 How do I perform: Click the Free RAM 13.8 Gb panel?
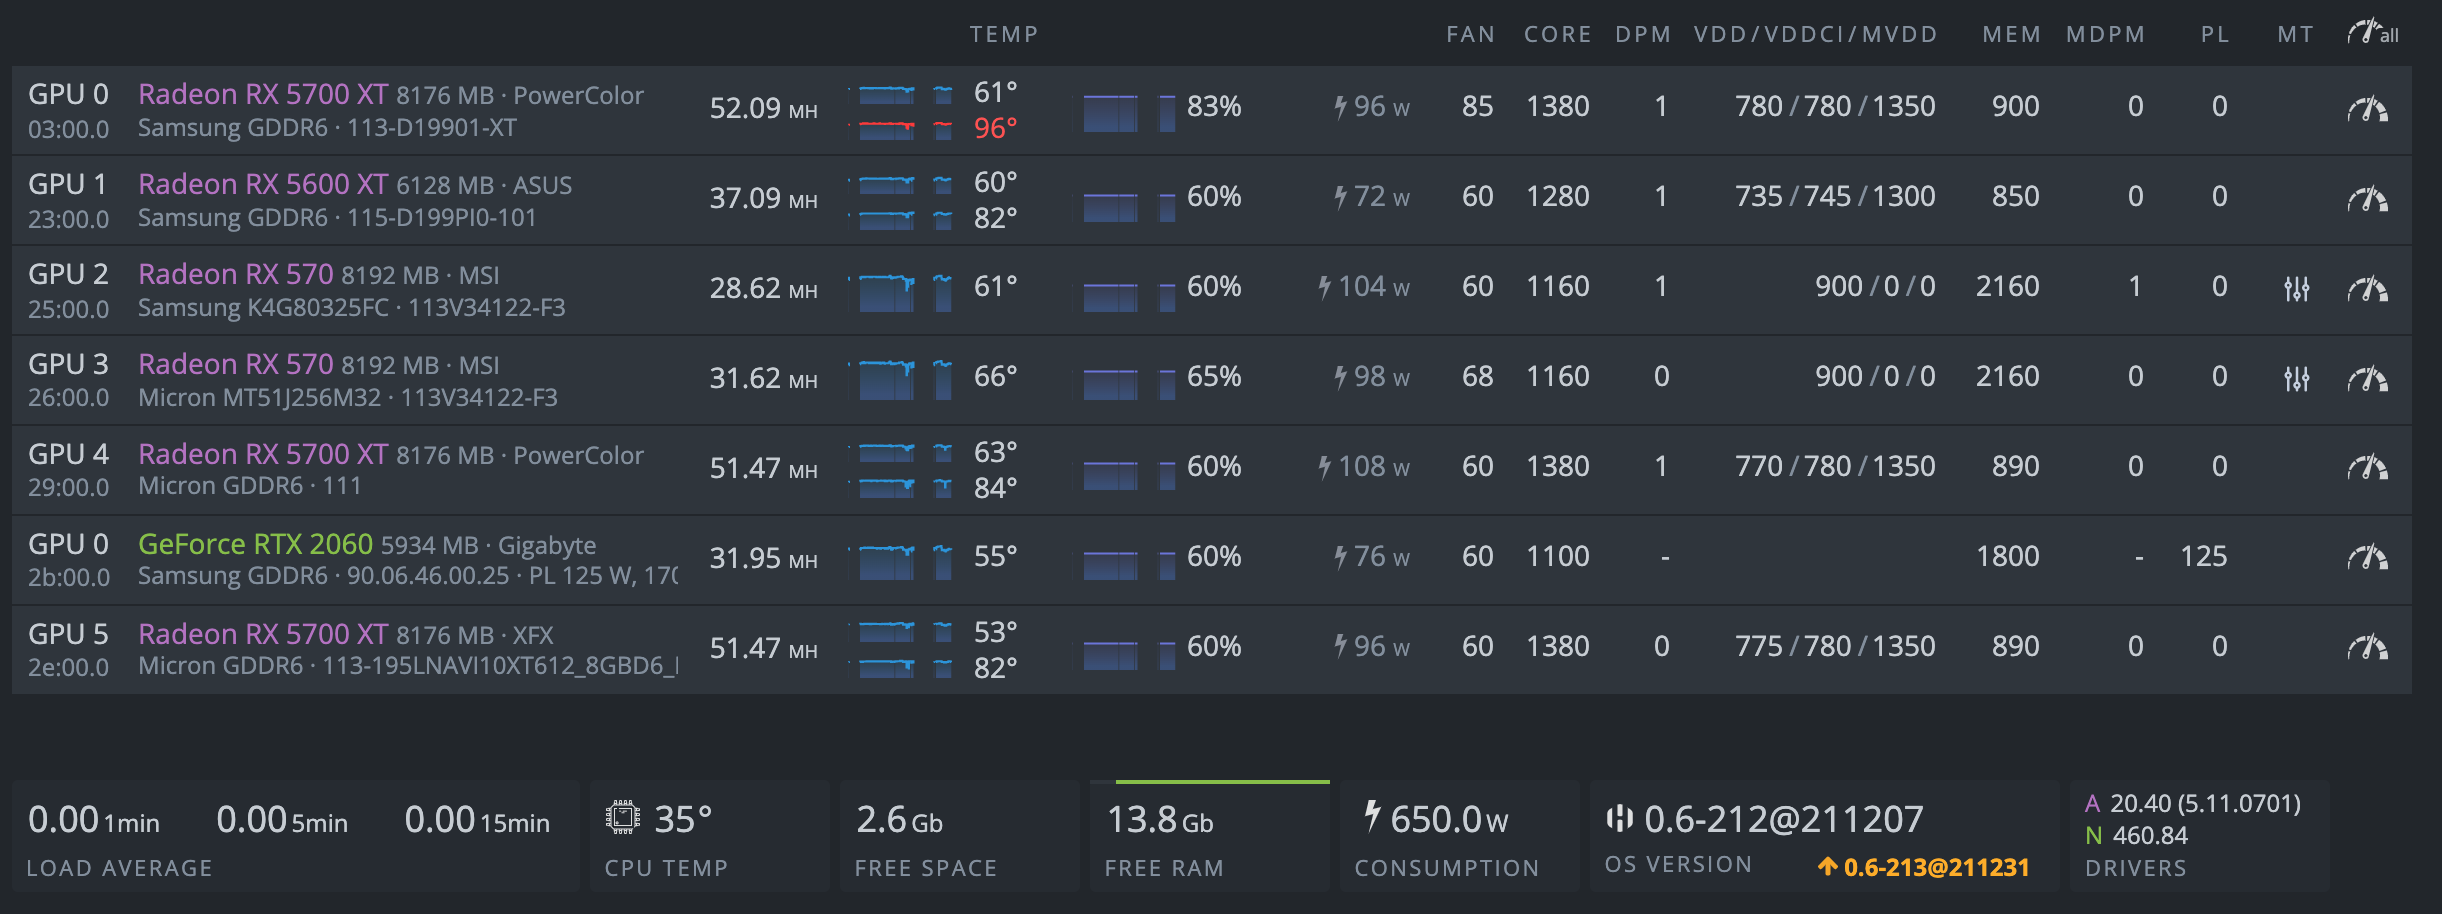1208,836
